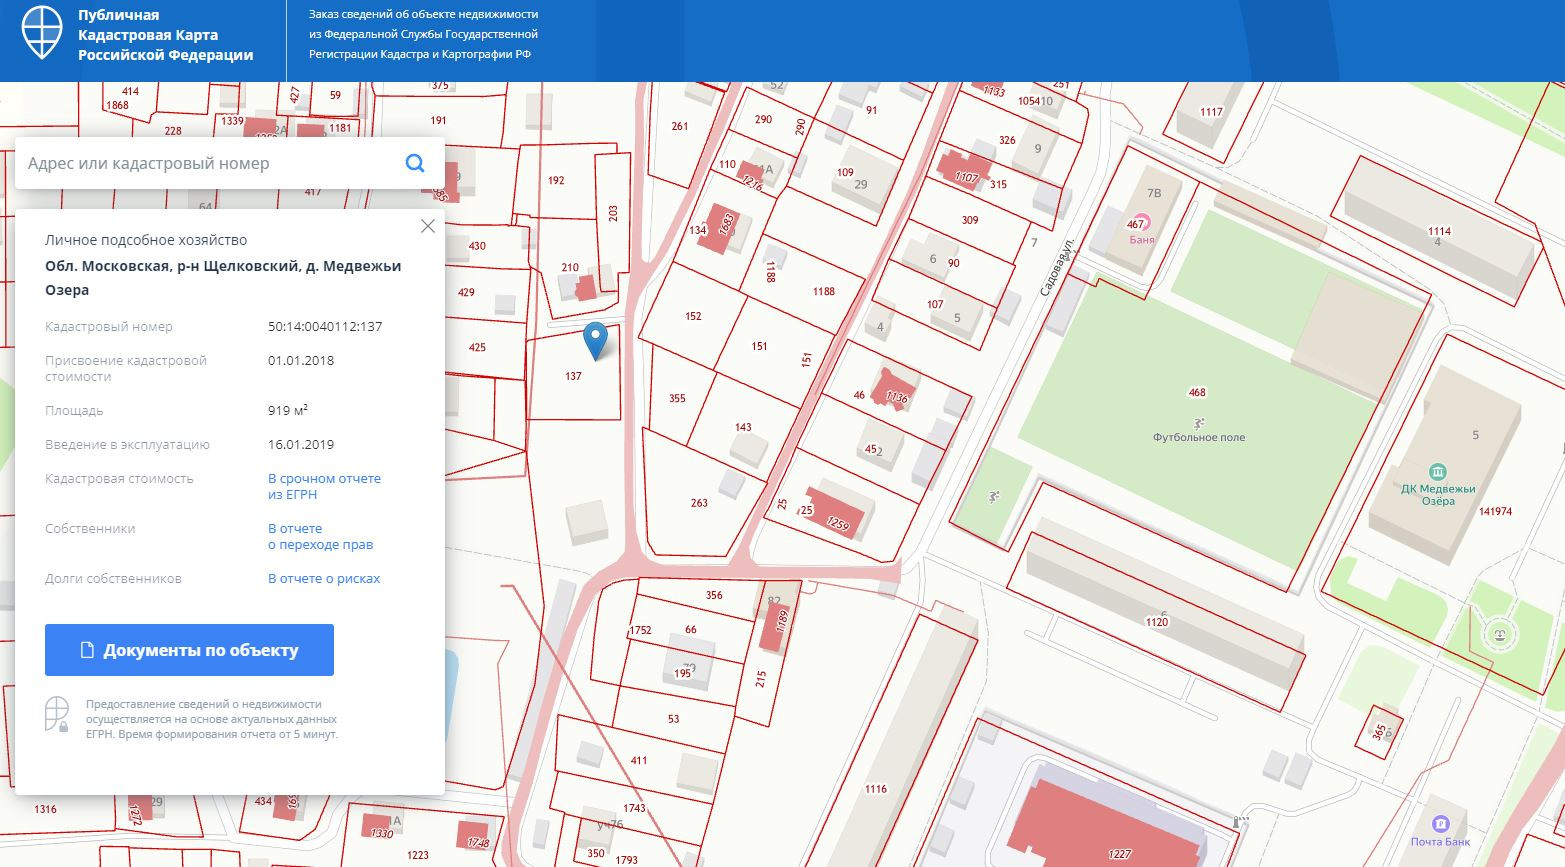Screen dimensions: 1565x867
Task: Select land parcel 1188 on the map
Action: 823,291
